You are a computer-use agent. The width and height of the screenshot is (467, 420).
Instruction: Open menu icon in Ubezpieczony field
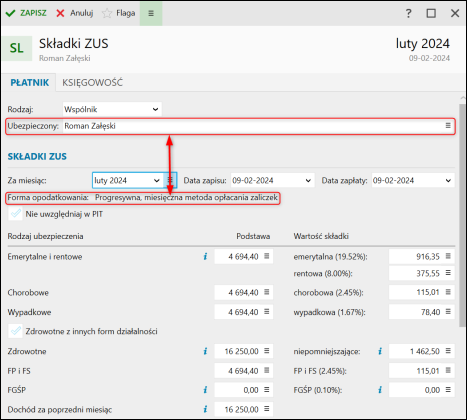coord(448,126)
